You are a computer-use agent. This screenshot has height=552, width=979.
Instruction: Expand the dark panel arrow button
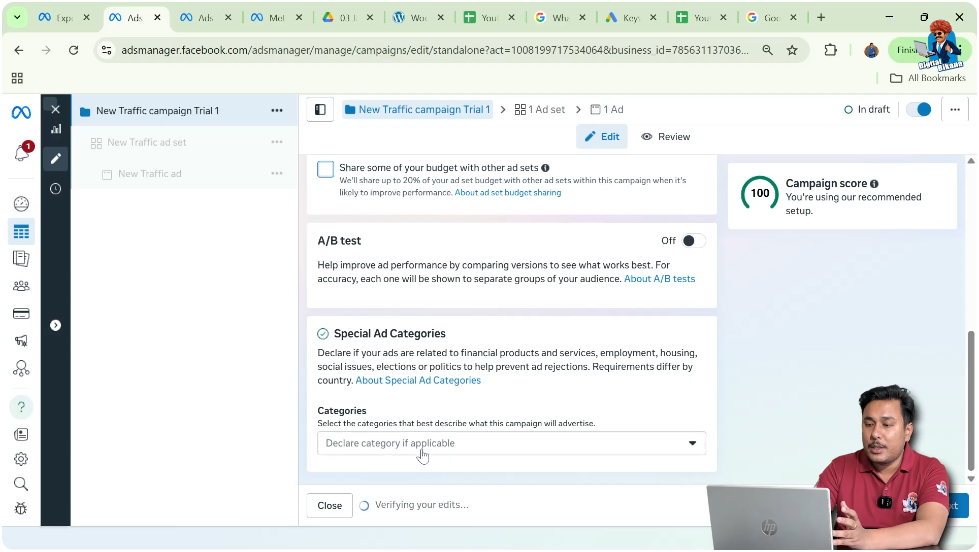(x=56, y=325)
